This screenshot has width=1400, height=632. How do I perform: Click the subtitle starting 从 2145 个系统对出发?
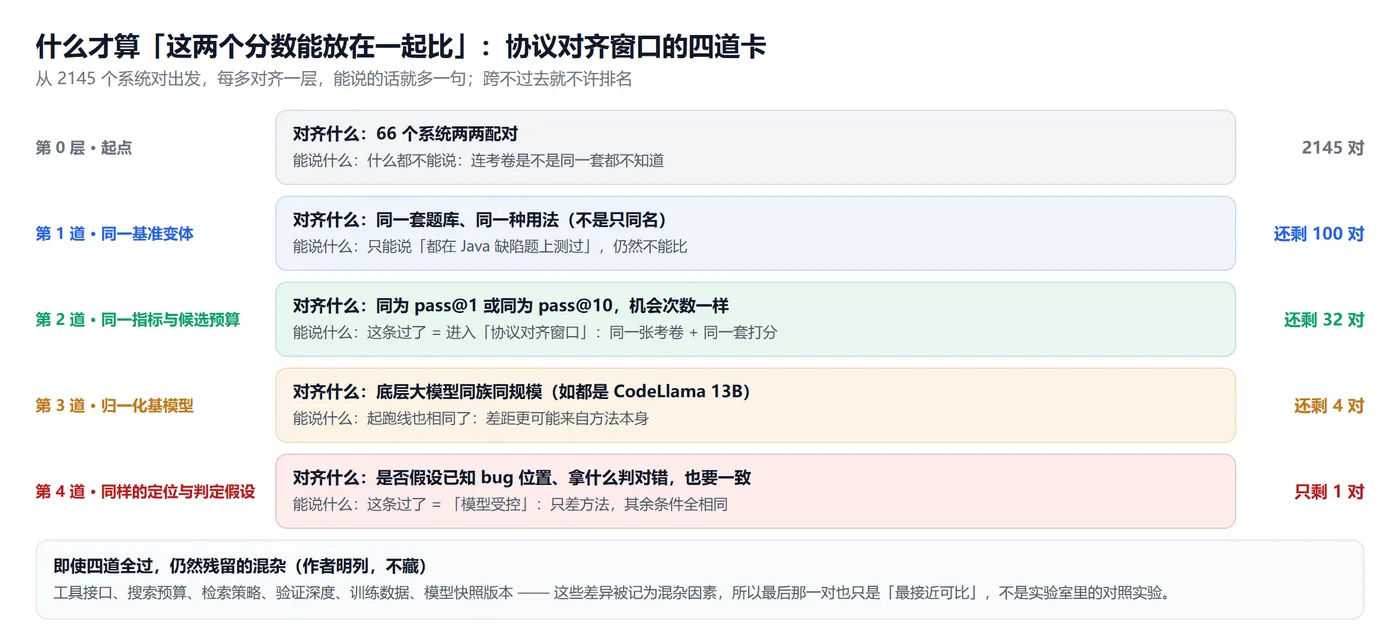click(334, 79)
